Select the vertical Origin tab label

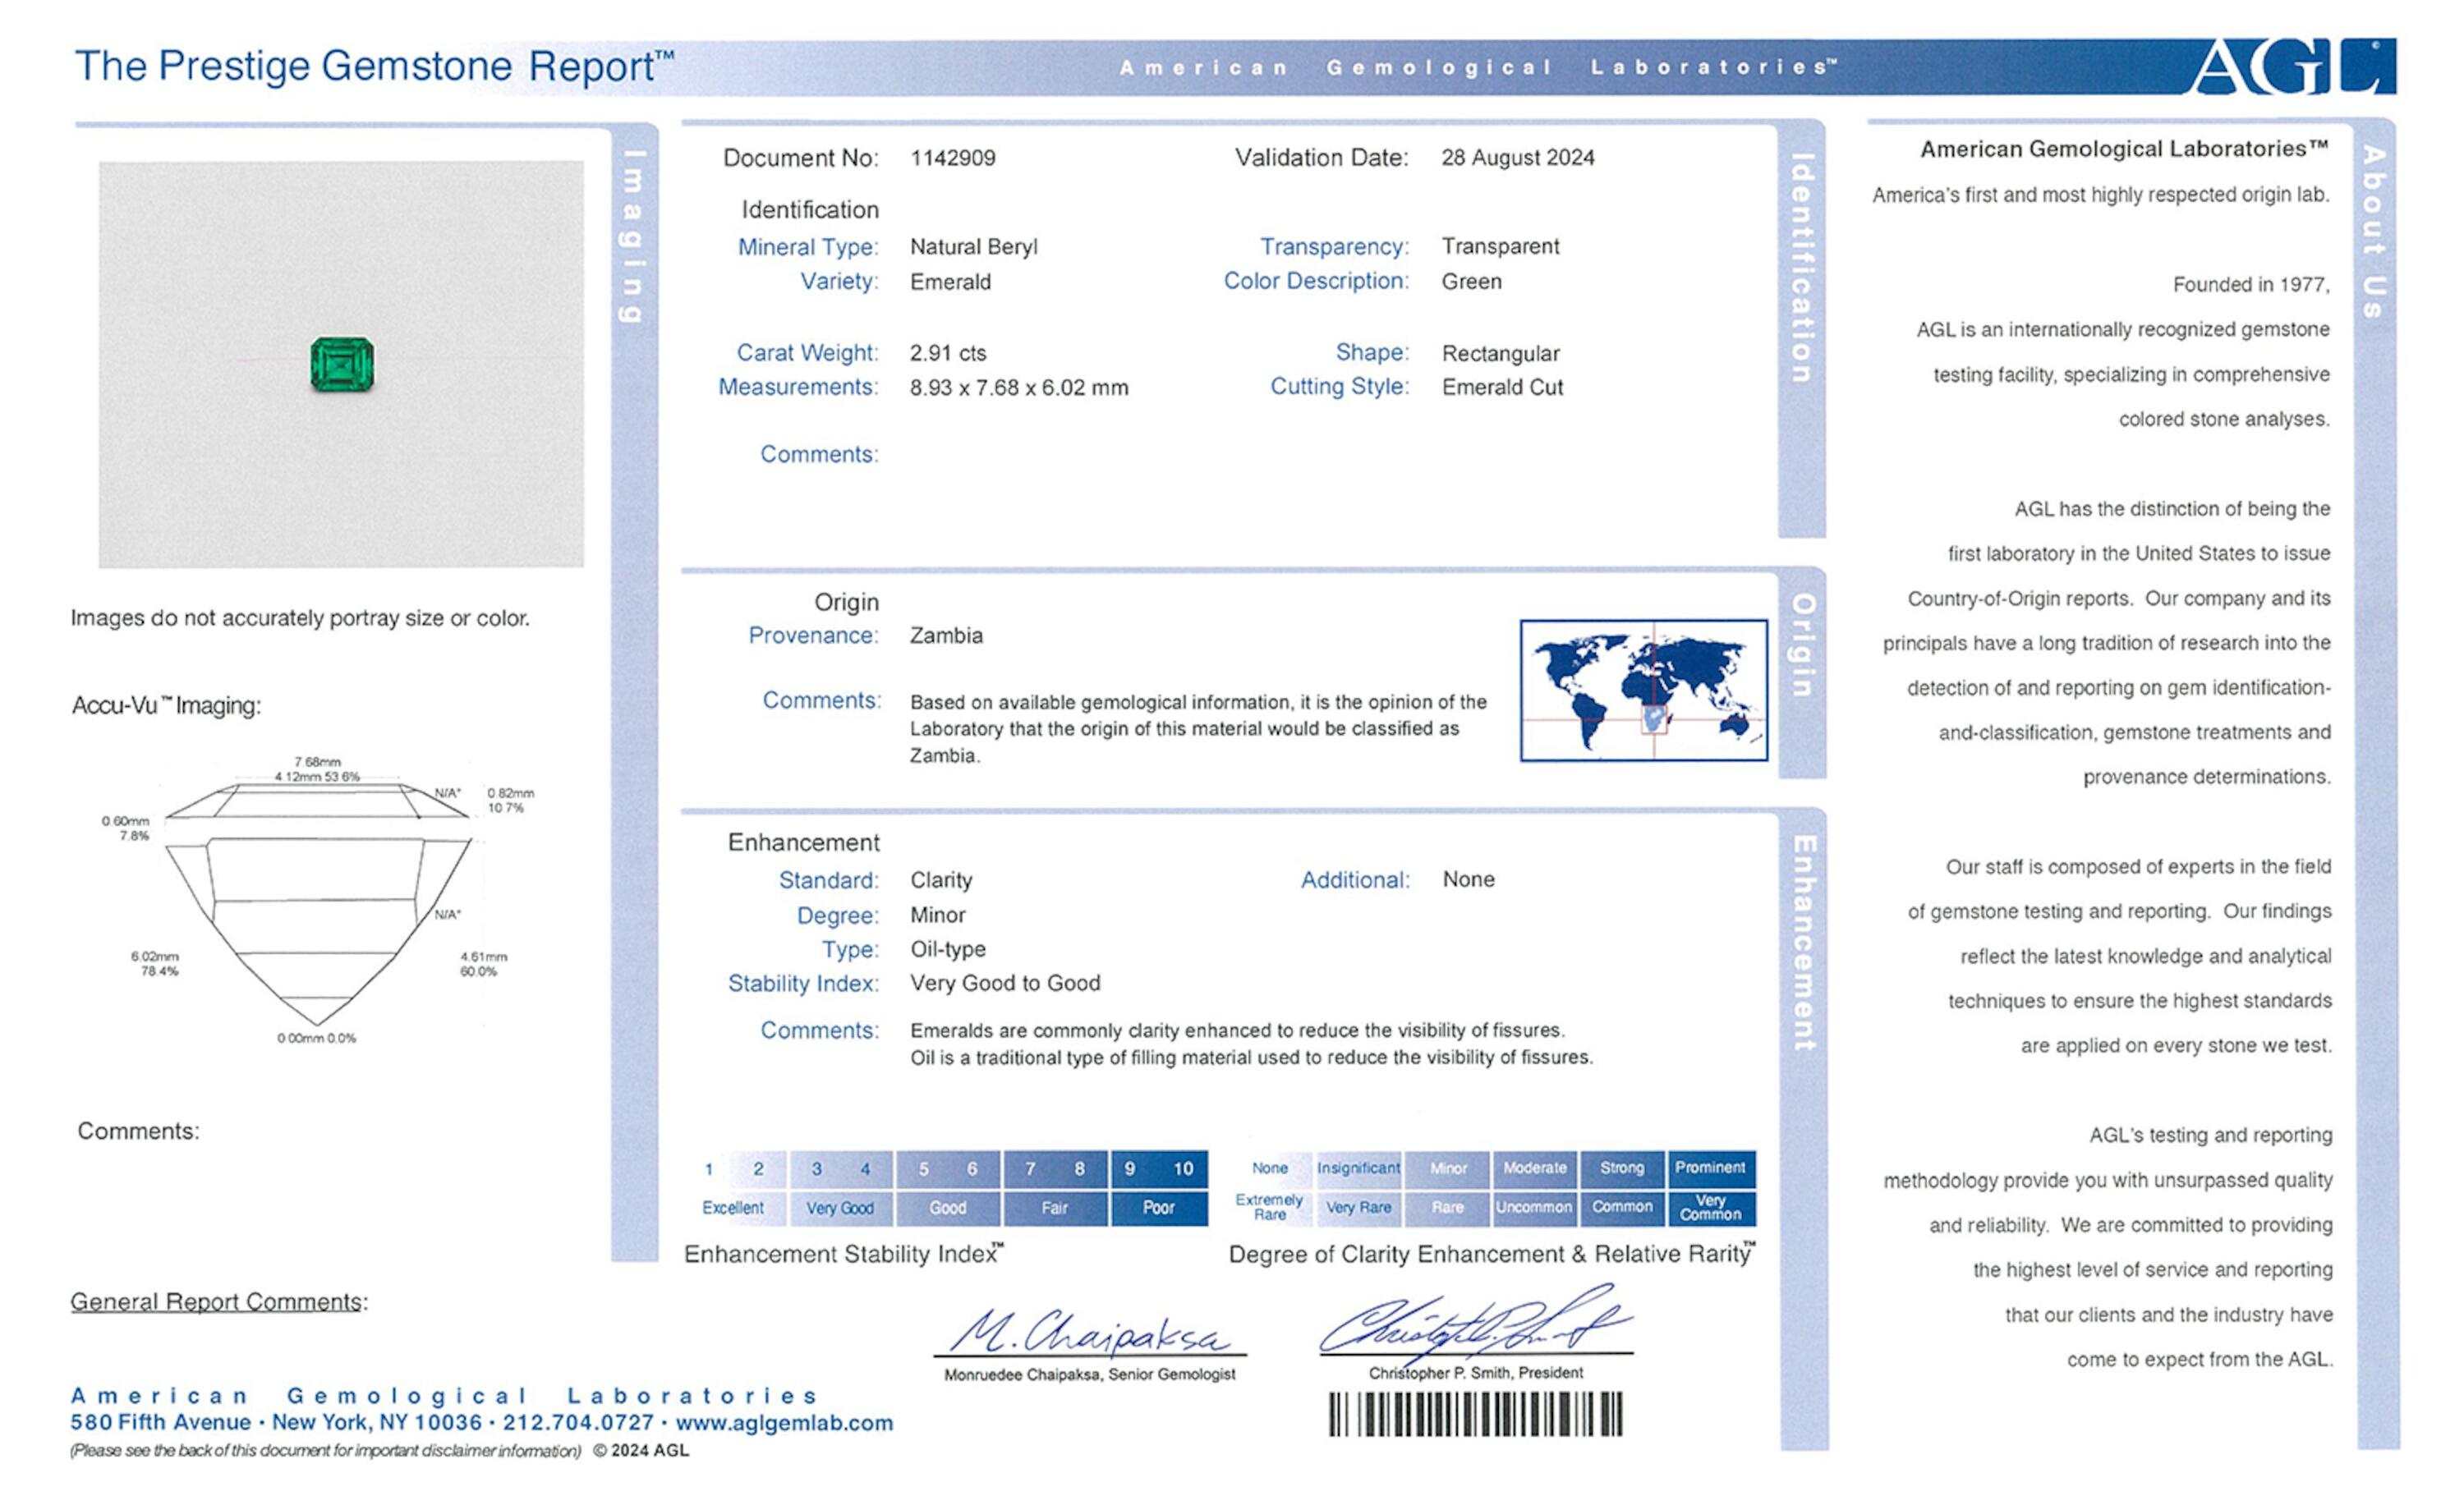click(x=1802, y=645)
